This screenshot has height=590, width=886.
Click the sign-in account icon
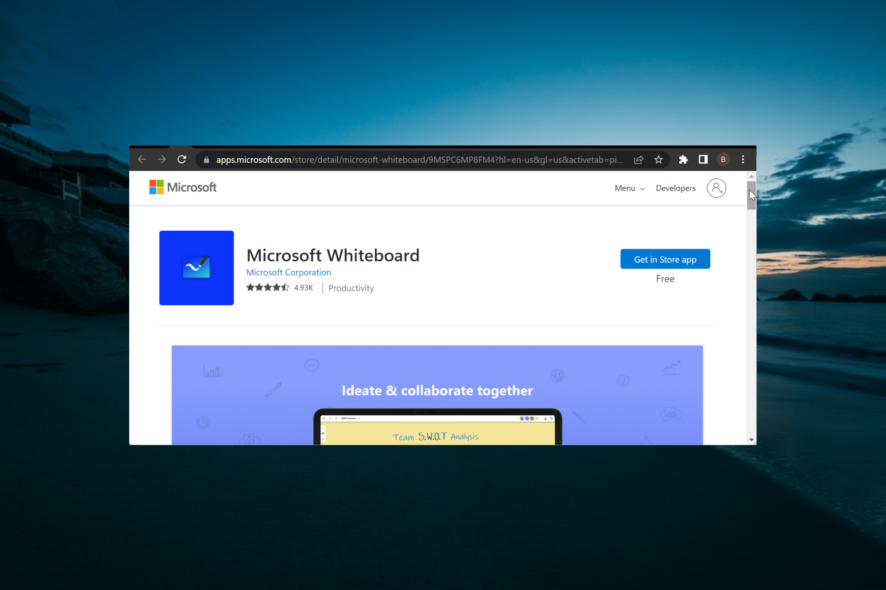[716, 188]
